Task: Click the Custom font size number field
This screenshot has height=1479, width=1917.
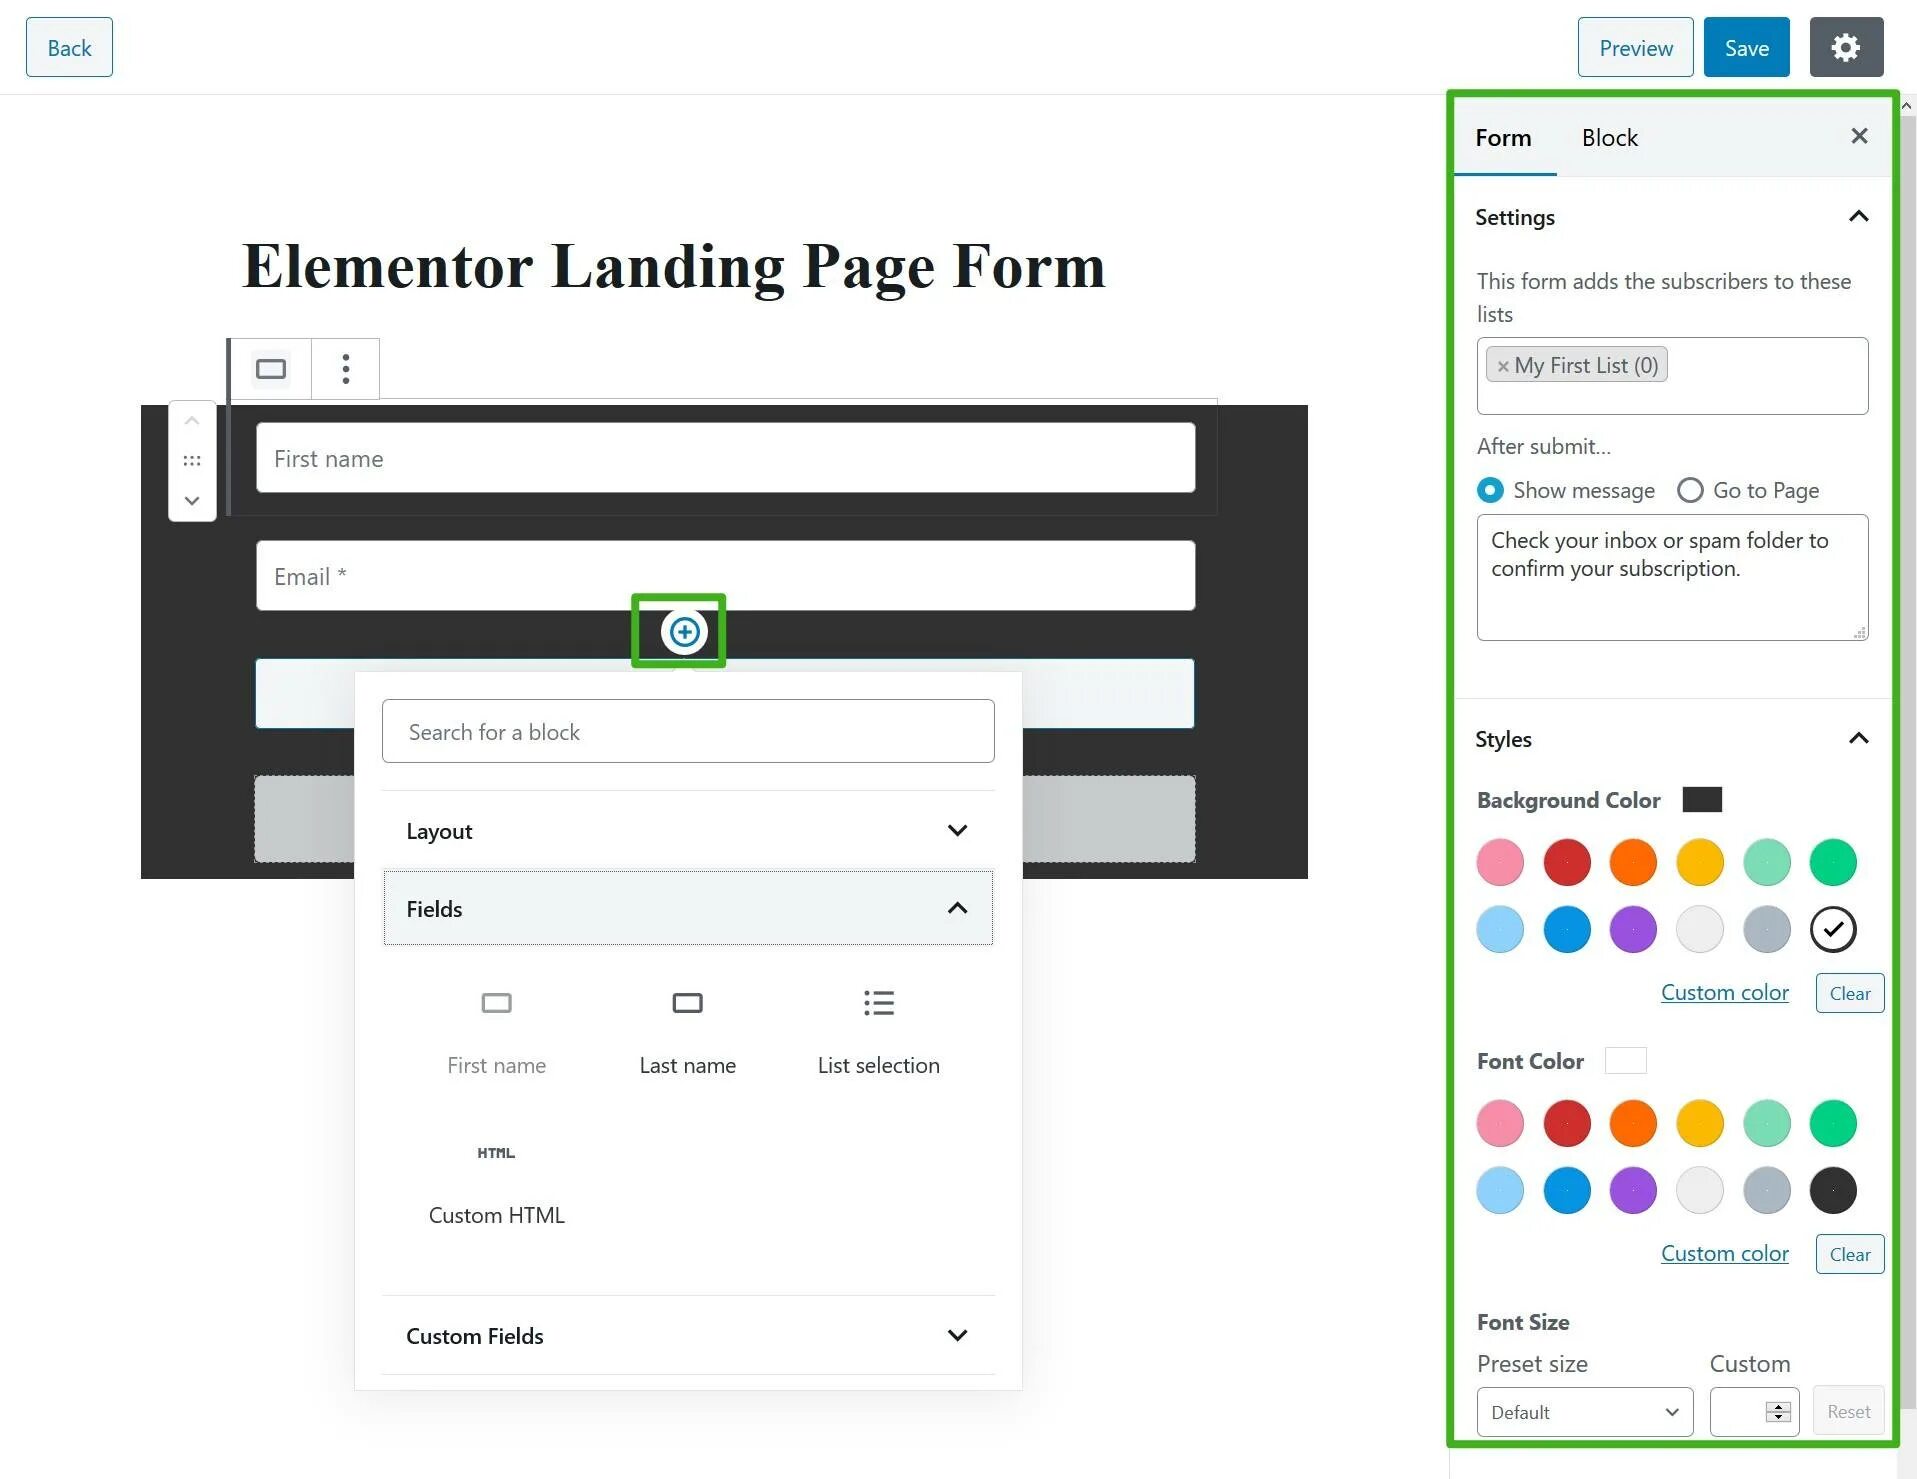Action: point(1754,1412)
